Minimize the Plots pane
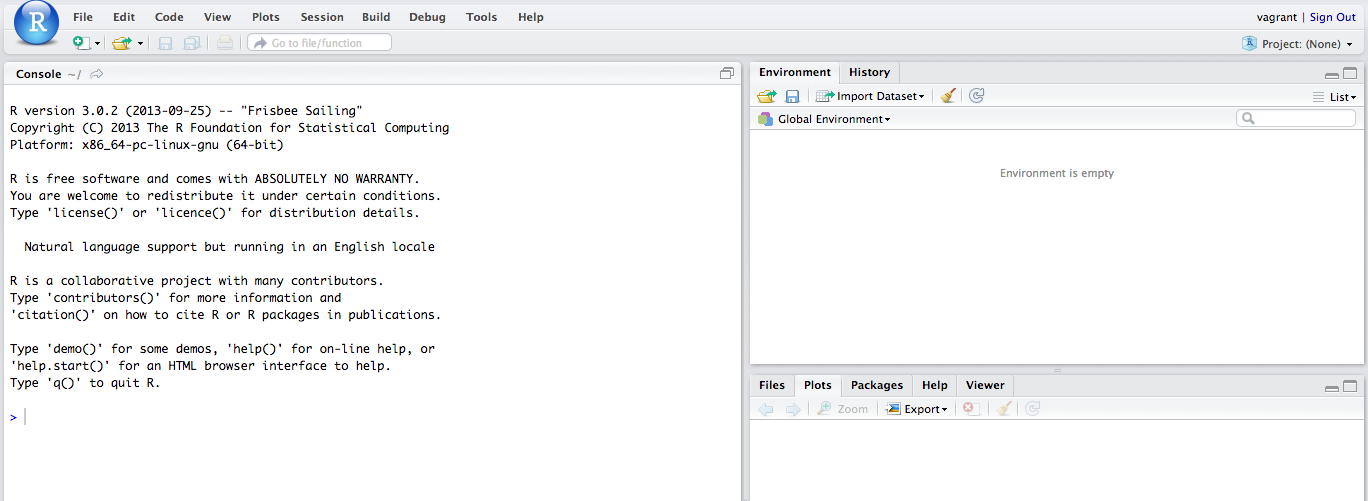 [1332, 388]
